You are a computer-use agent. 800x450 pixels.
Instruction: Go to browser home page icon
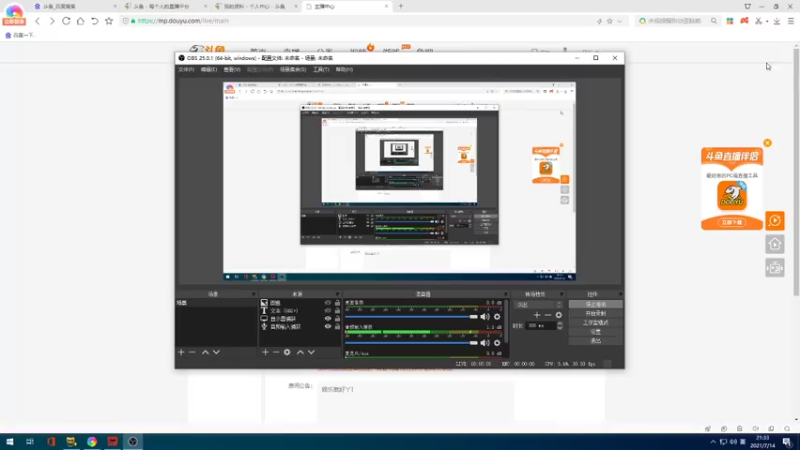80,21
